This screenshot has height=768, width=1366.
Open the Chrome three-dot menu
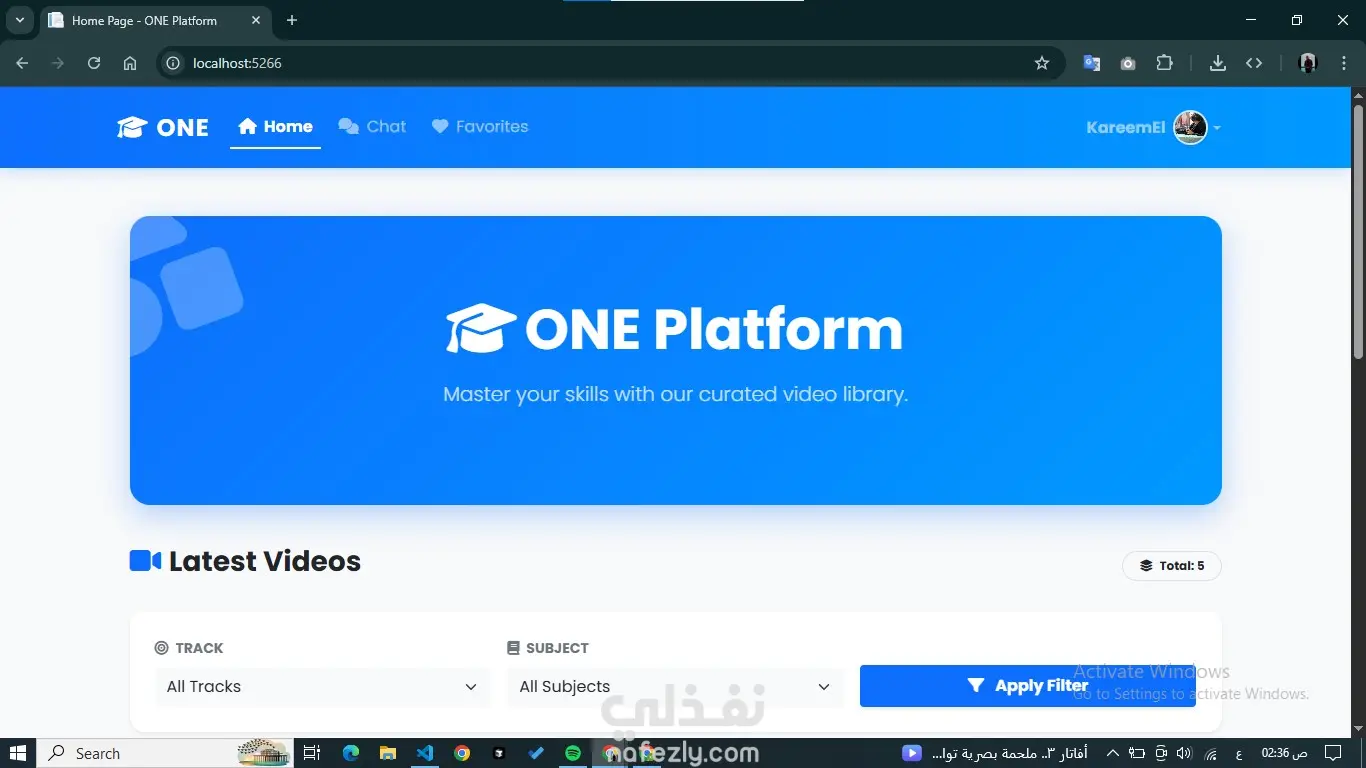click(1342, 63)
